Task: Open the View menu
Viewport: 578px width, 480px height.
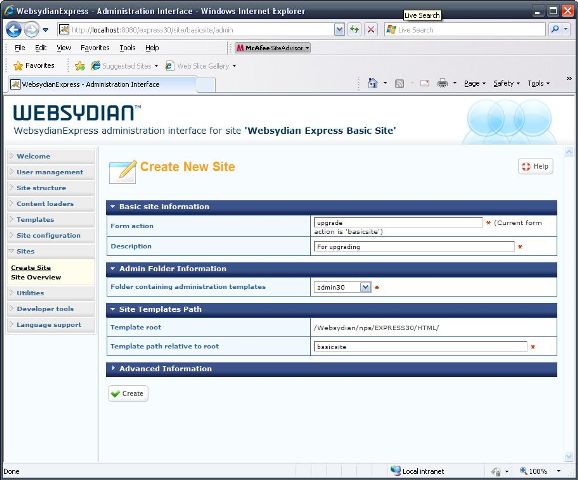Action: (63, 48)
